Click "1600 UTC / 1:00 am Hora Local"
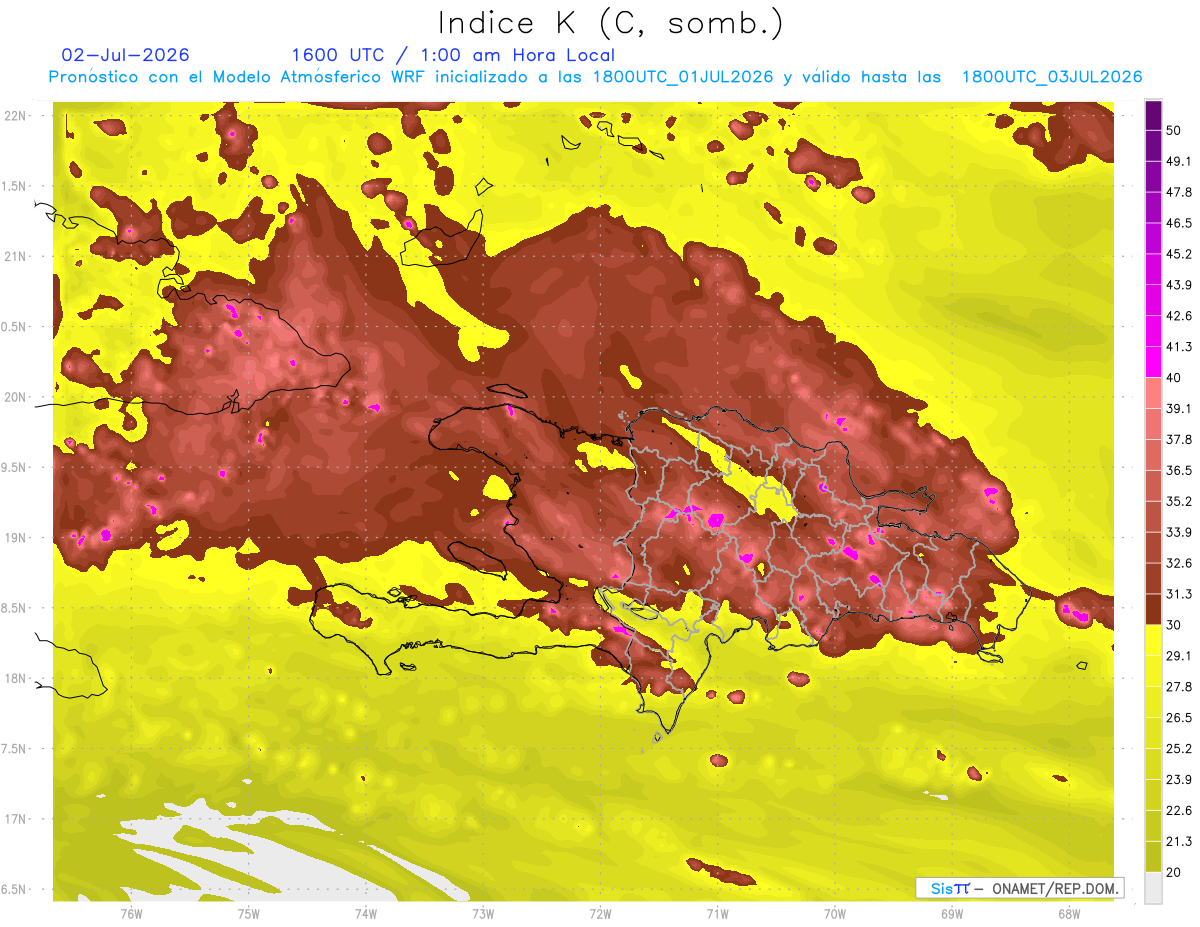This screenshot has height=927, width=1200. tap(453, 55)
